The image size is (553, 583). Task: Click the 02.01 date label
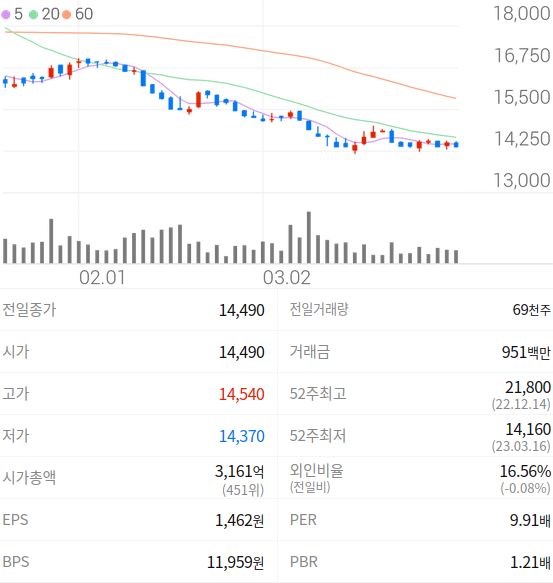pyautogui.click(x=102, y=278)
